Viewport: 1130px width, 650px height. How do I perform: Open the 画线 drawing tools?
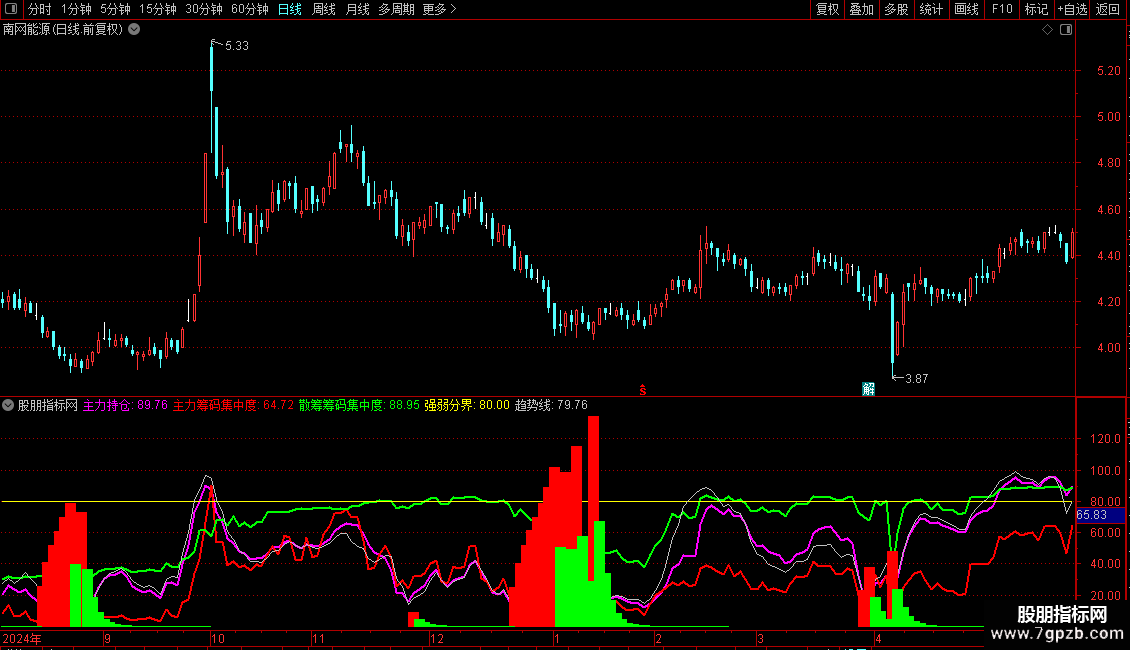click(966, 9)
